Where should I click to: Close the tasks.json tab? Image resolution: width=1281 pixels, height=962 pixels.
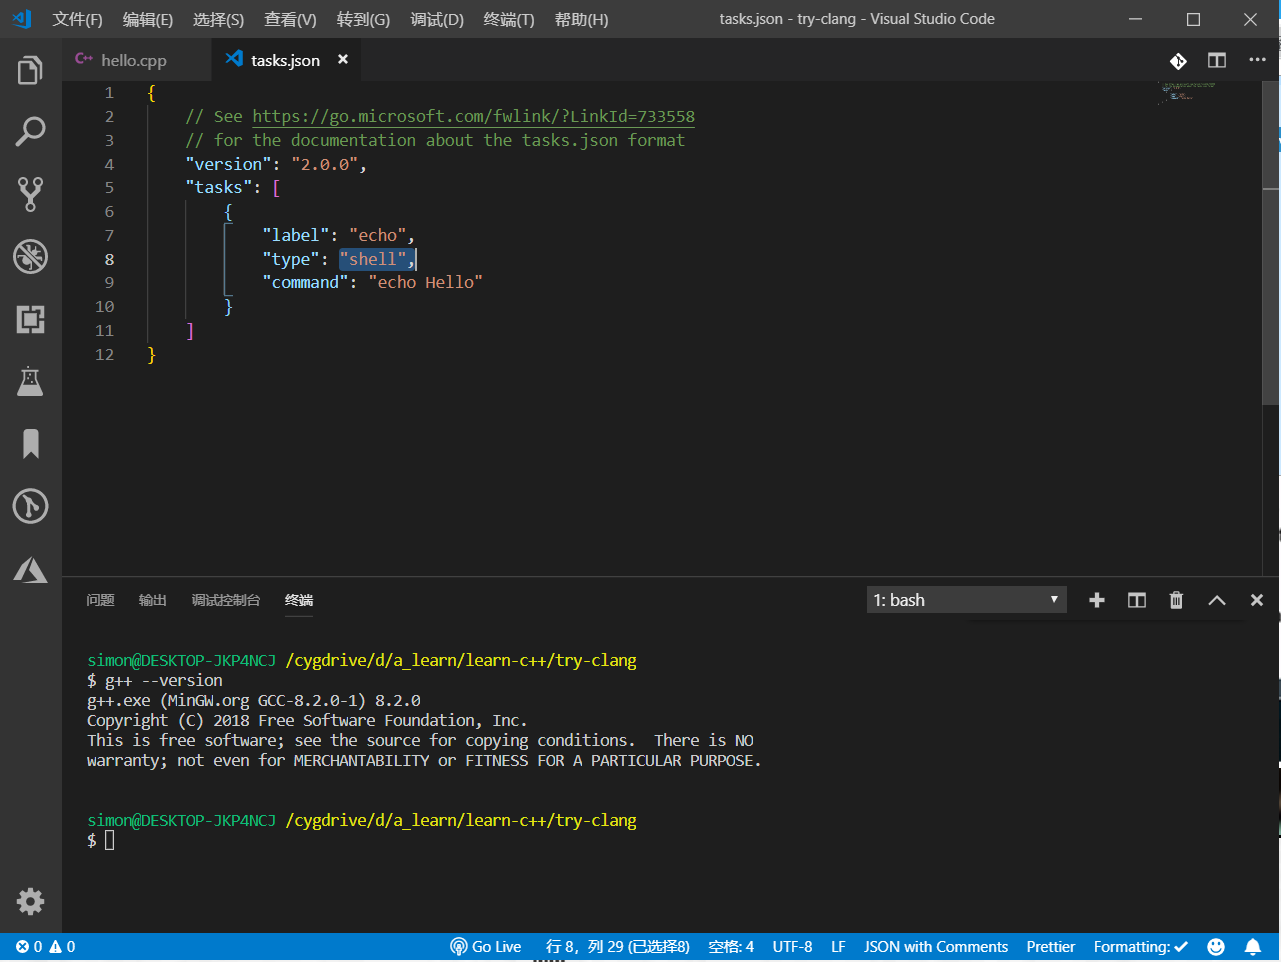click(343, 60)
